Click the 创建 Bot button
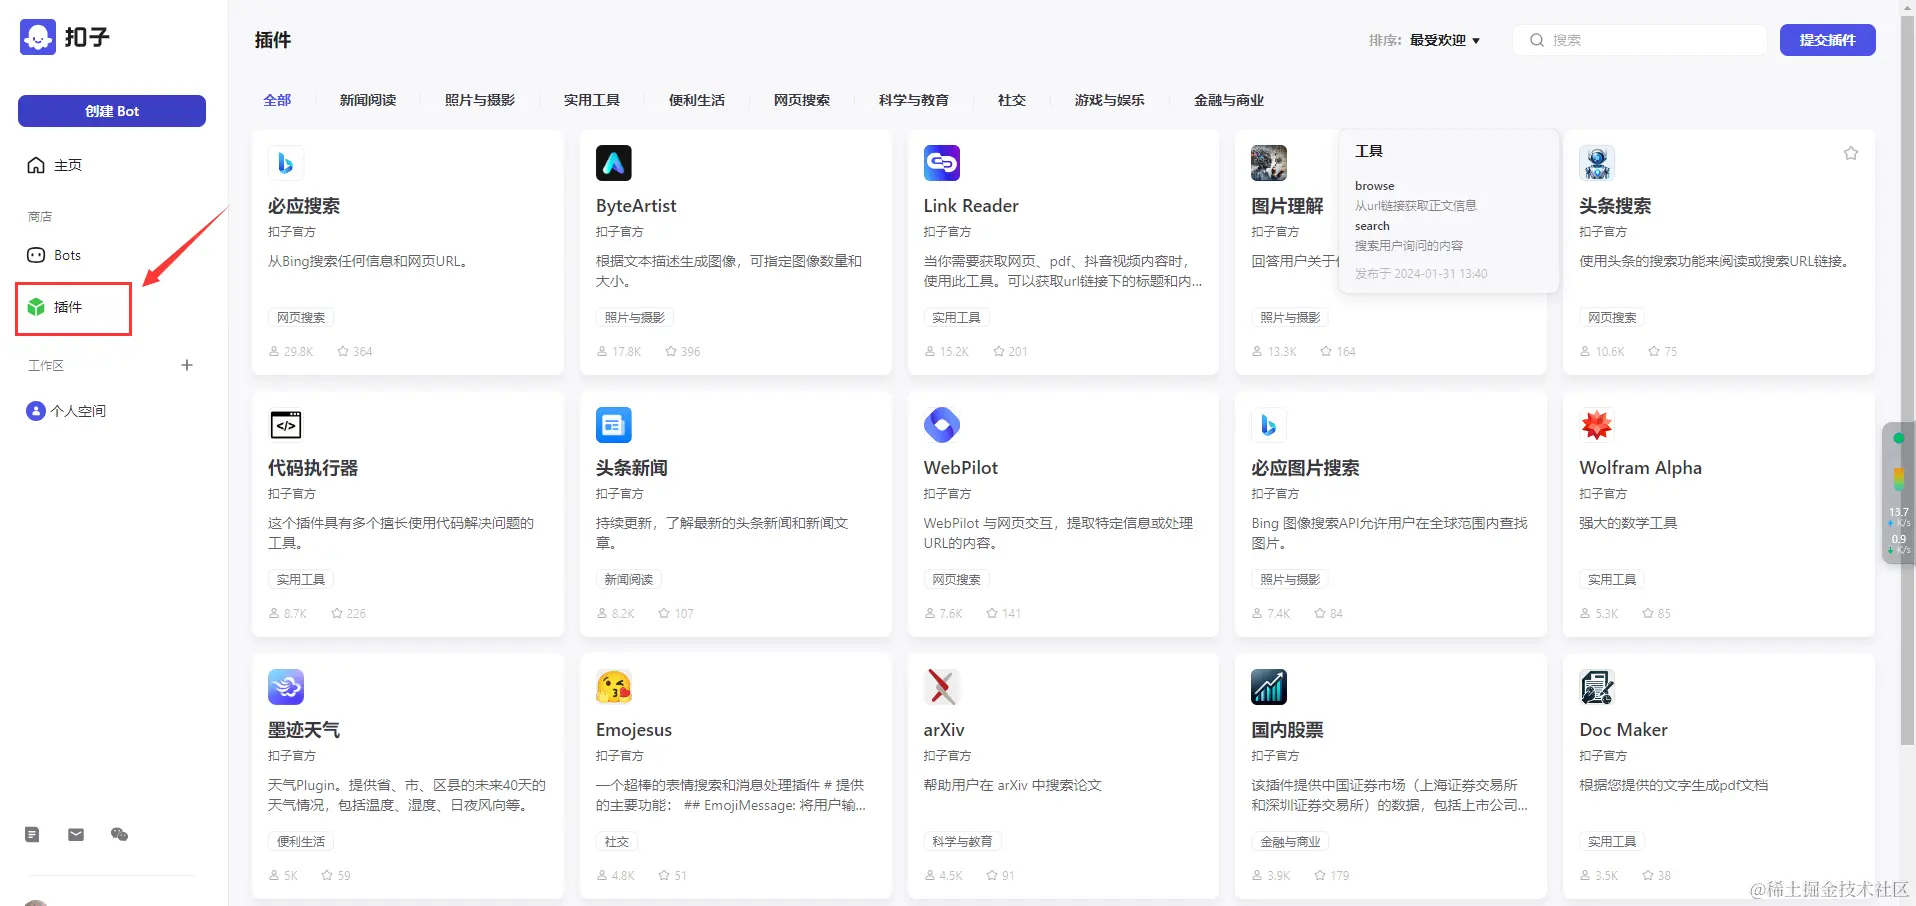The height and width of the screenshot is (906, 1916). 112,111
